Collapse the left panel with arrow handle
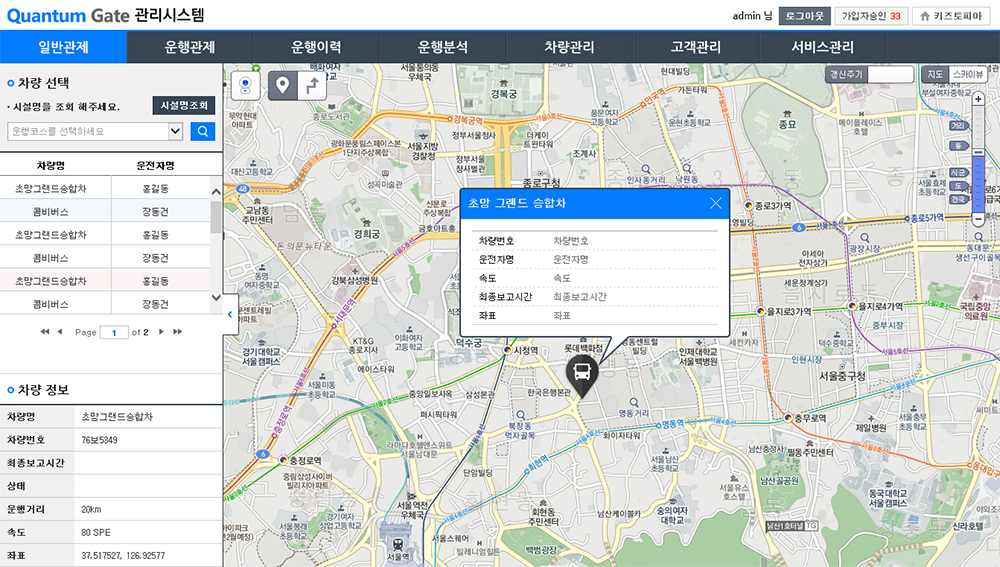This screenshot has height=567, width=1000. (x=230, y=314)
